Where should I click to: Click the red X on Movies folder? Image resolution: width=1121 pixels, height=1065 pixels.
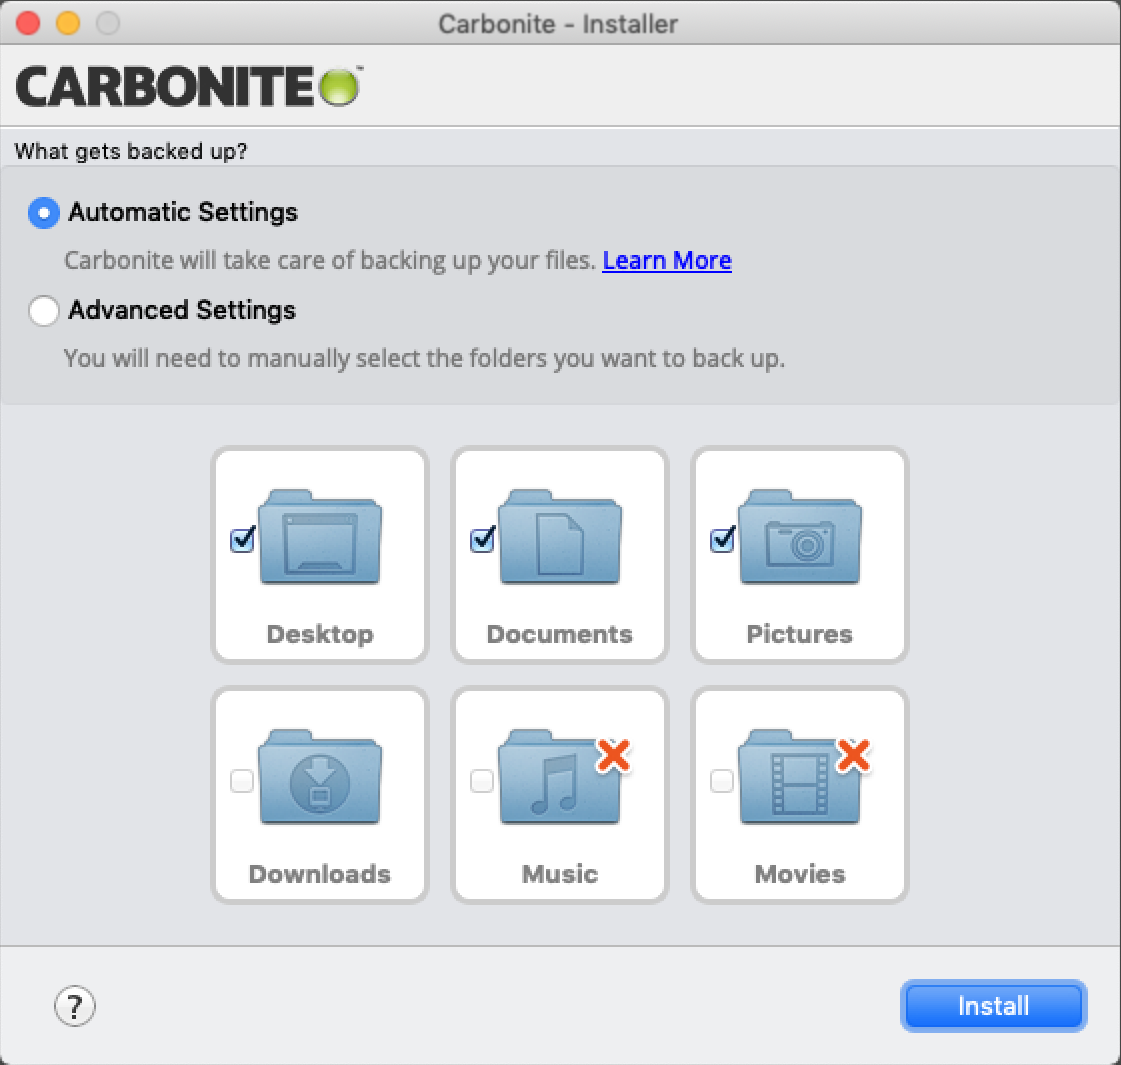point(853,755)
